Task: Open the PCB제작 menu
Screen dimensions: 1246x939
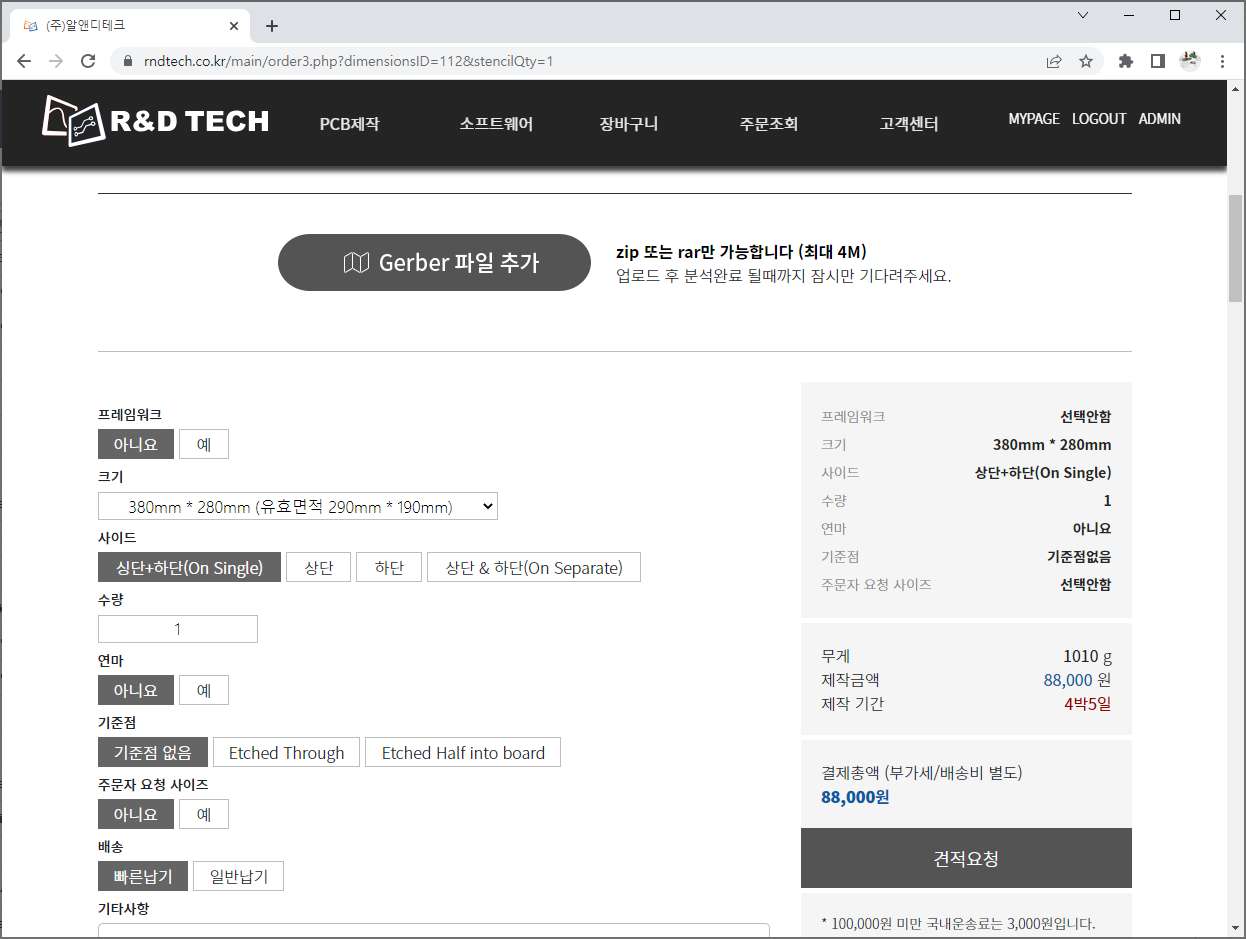Action: click(349, 124)
